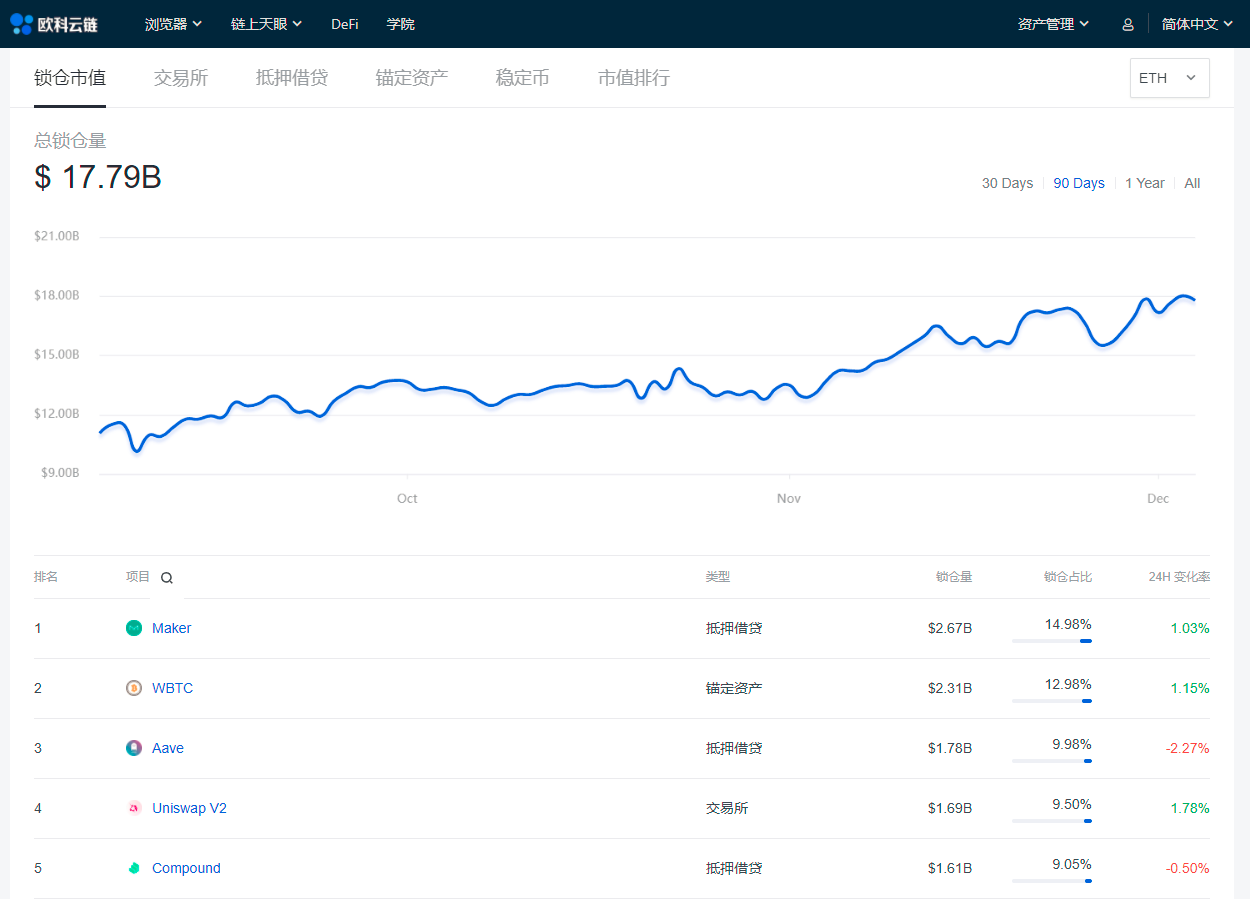
Task: Open the WBTC project link
Action: pyautogui.click(x=172, y=688)
